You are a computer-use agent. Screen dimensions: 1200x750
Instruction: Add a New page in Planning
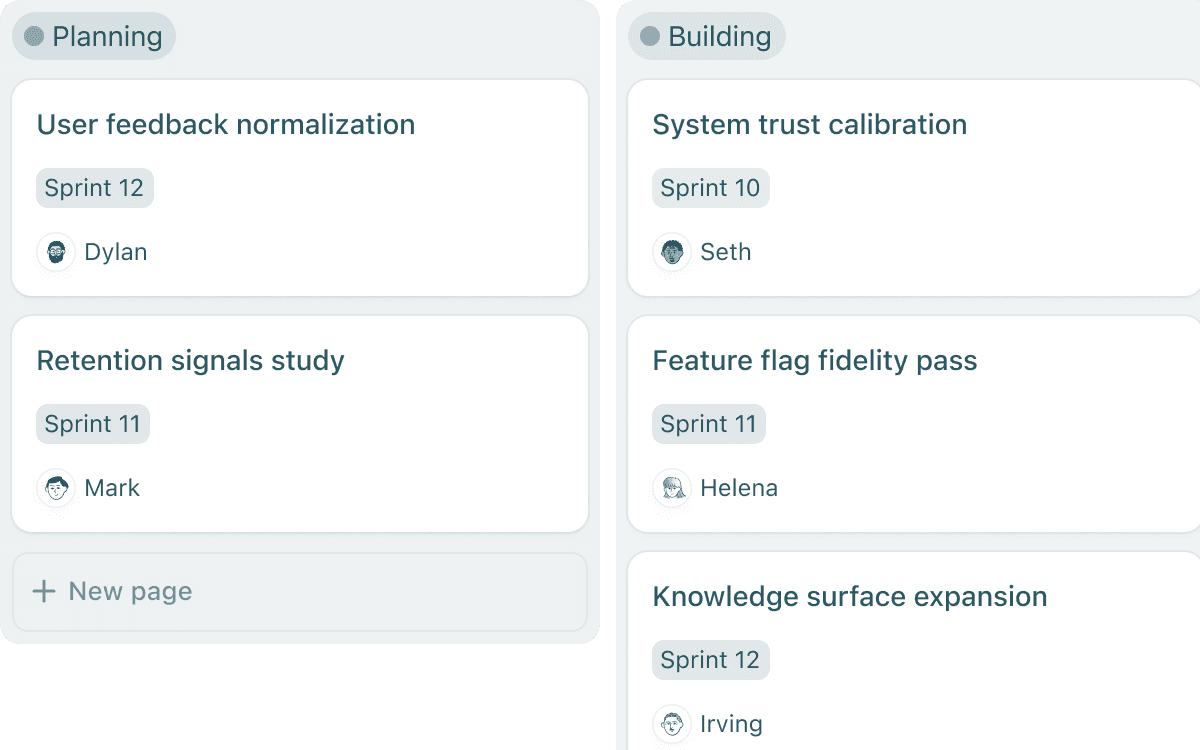(x=130, y=591)
